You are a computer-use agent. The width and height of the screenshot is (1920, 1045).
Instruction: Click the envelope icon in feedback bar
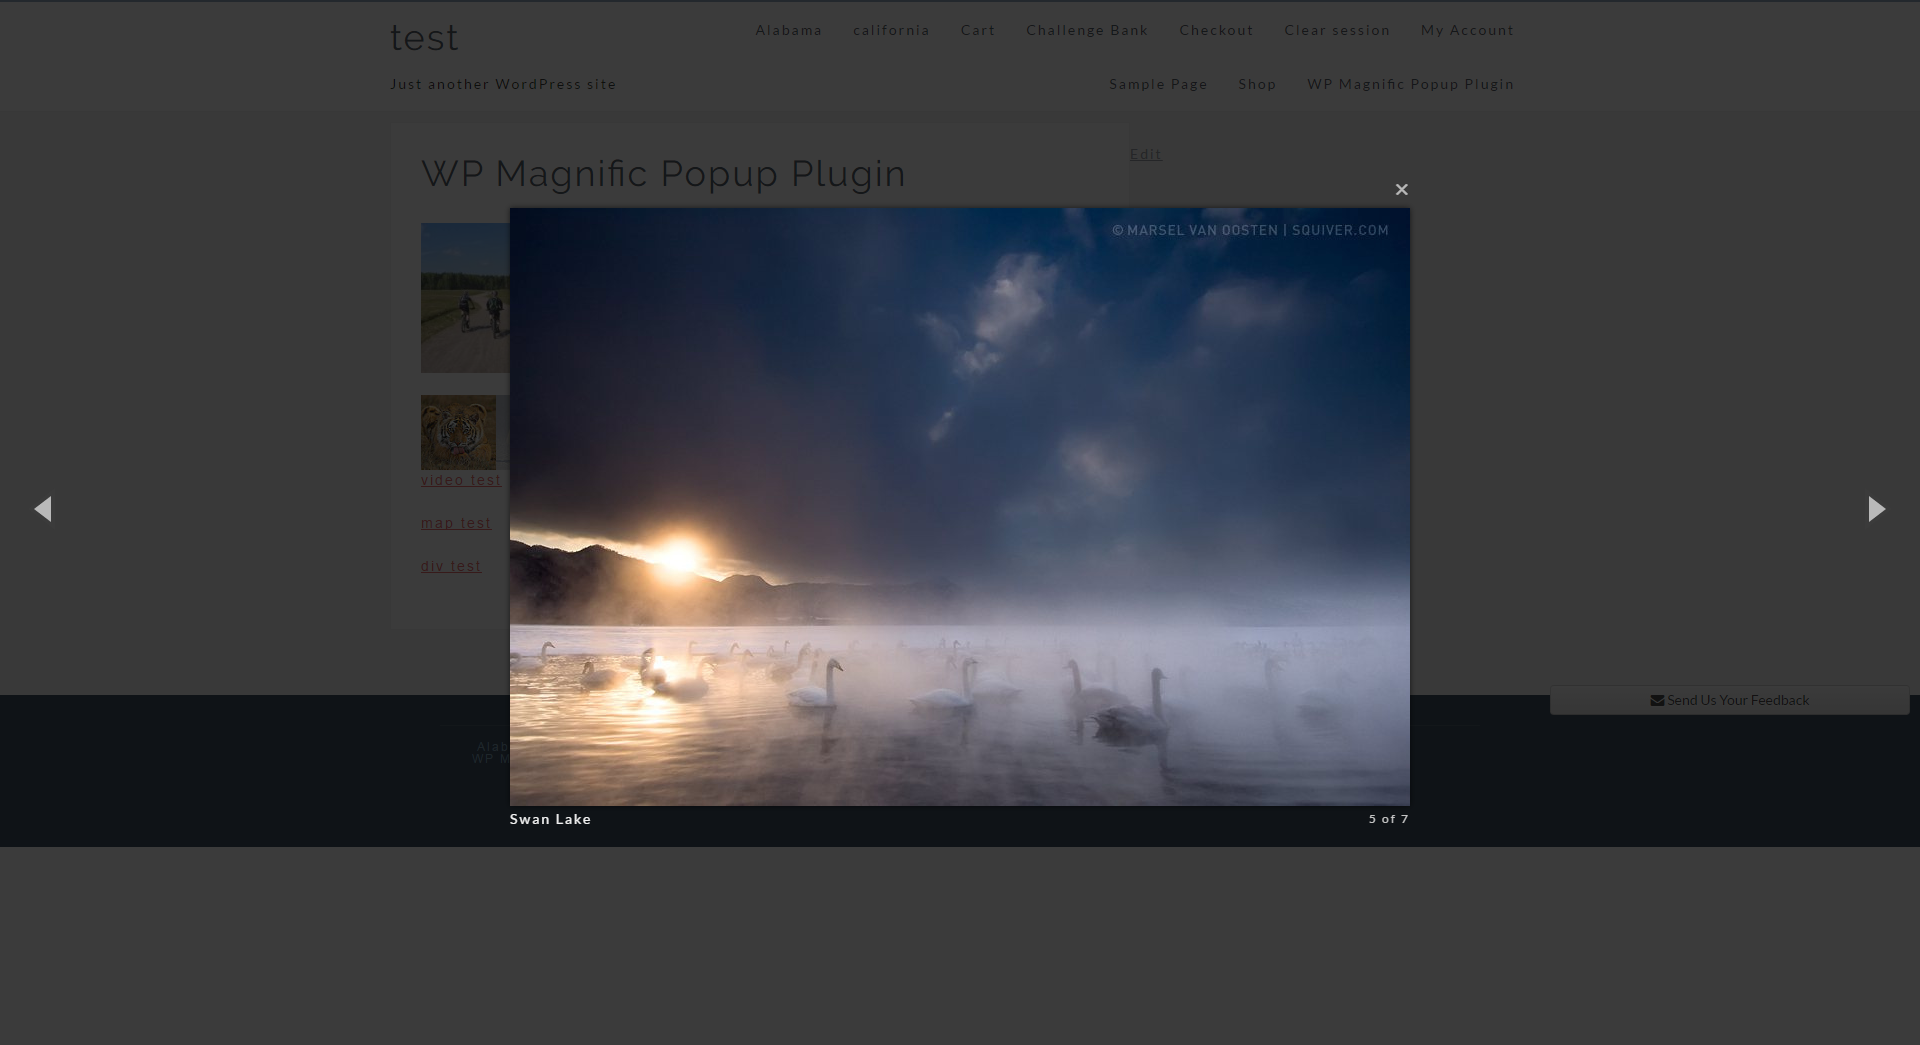click(x=1657, y=700)
